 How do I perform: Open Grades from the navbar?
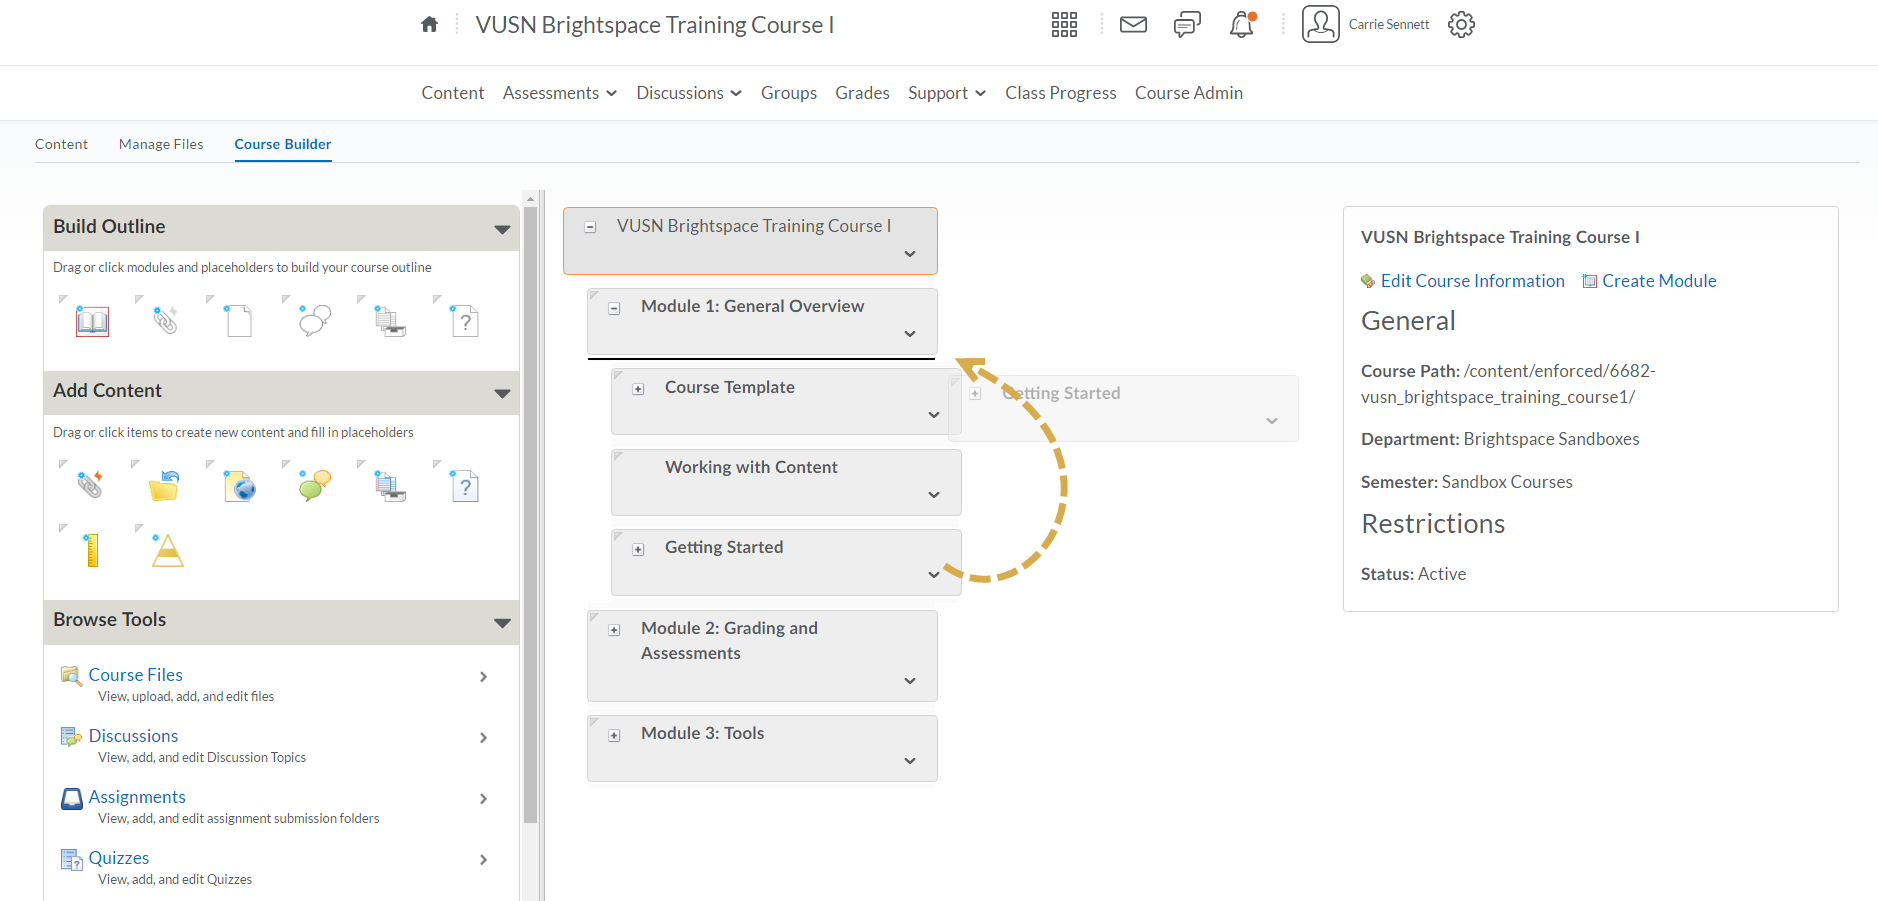(862, 93)
